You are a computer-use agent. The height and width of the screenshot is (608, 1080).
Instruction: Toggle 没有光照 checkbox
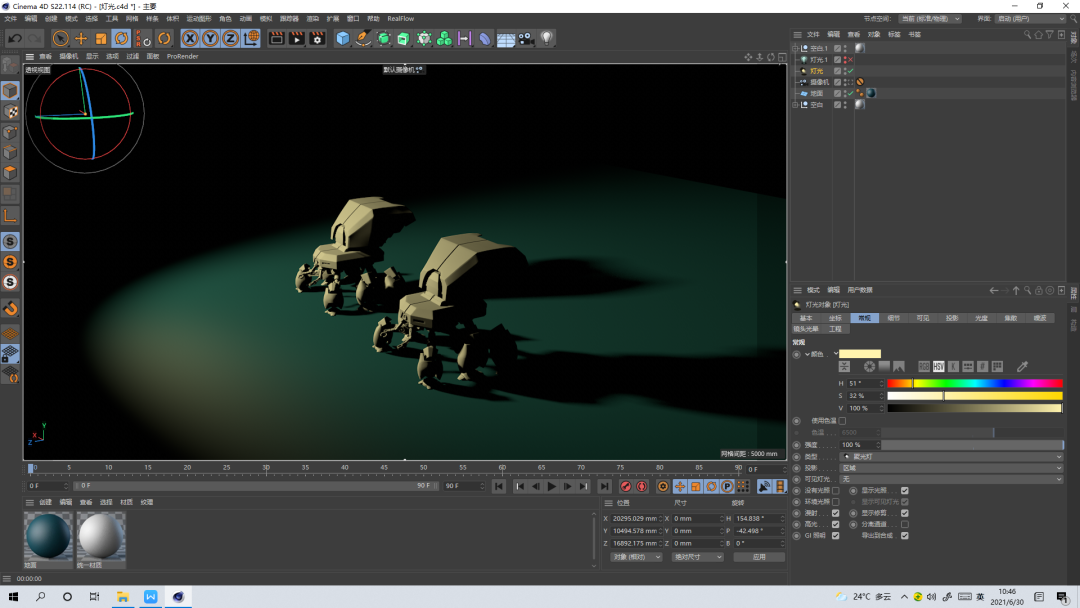point(835,491)
